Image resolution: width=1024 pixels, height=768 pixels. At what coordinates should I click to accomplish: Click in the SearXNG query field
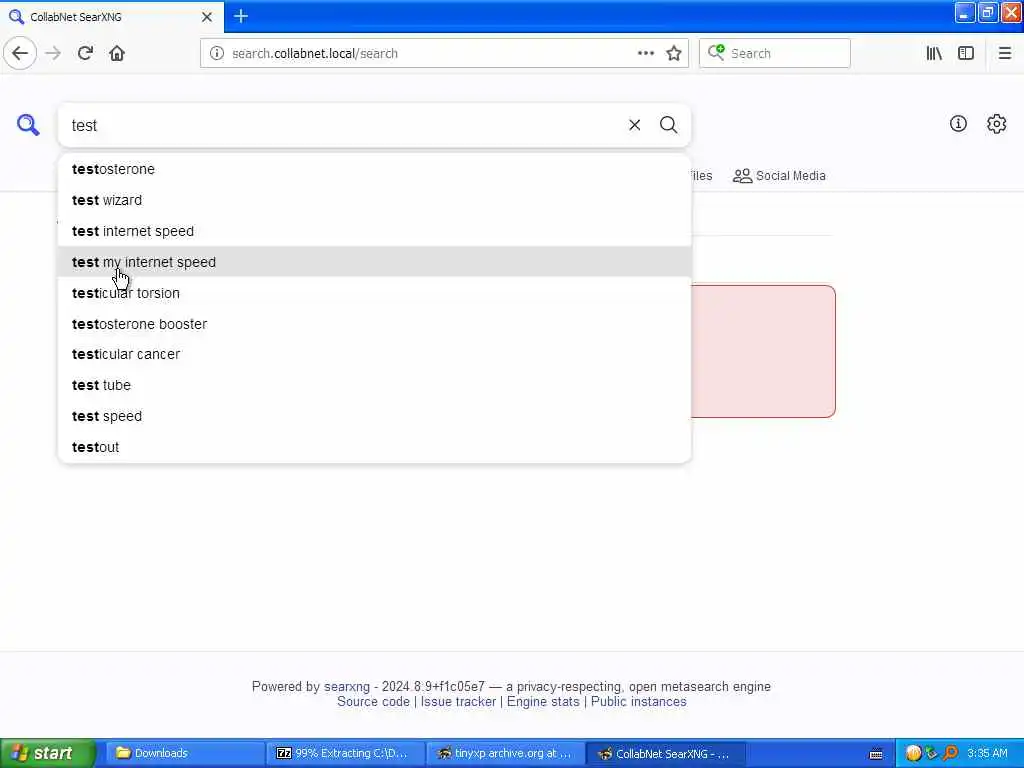[346, 125]
